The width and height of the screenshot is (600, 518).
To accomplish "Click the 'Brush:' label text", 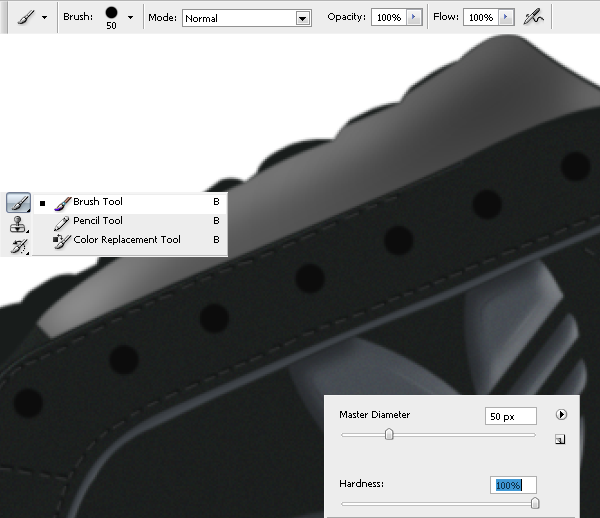I will [78, 17].
